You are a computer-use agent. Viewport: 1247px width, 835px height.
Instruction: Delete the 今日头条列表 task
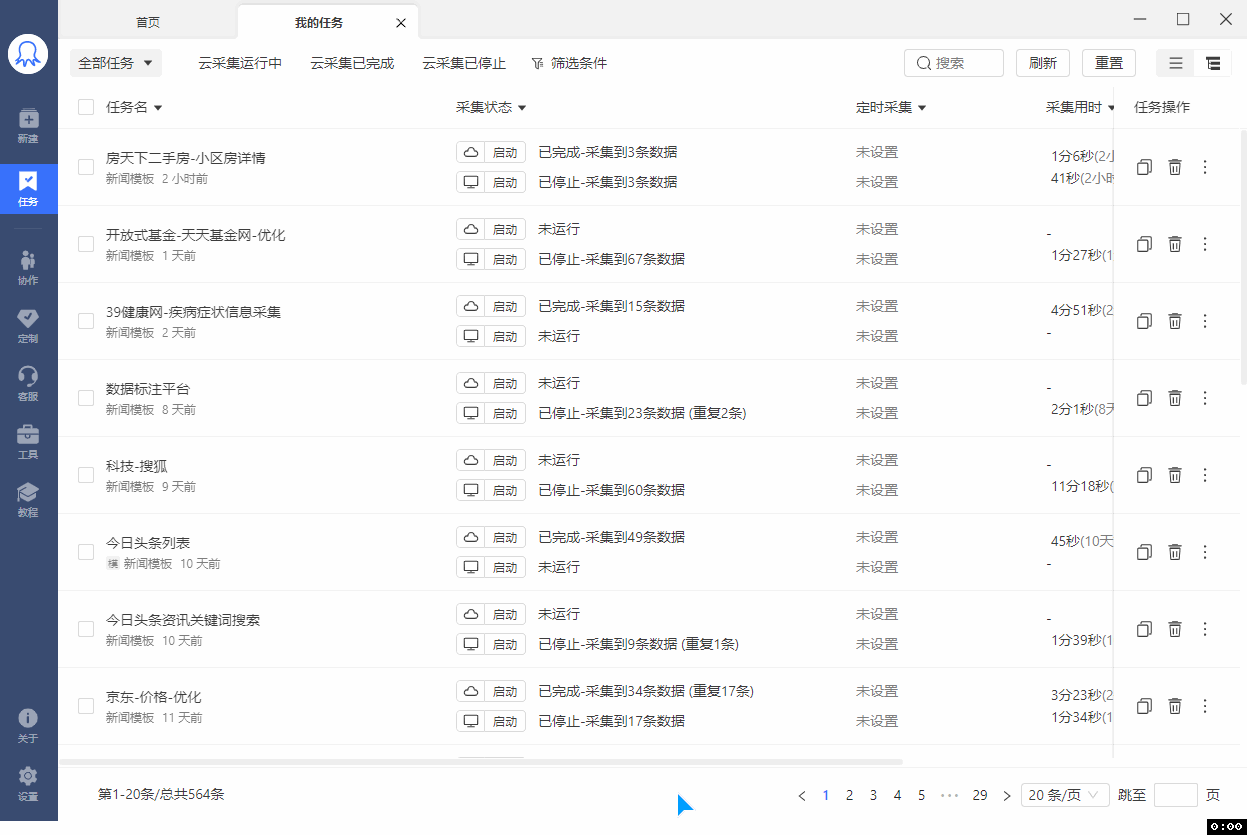[x=1175, y=552]
